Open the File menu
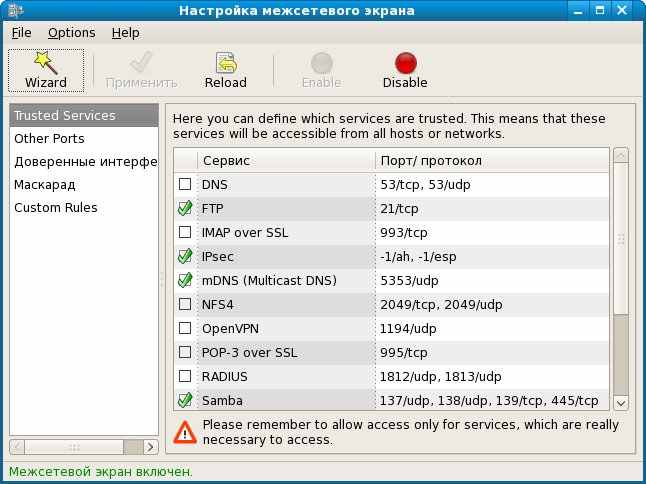The image size is (646, 484). point(21,33)
